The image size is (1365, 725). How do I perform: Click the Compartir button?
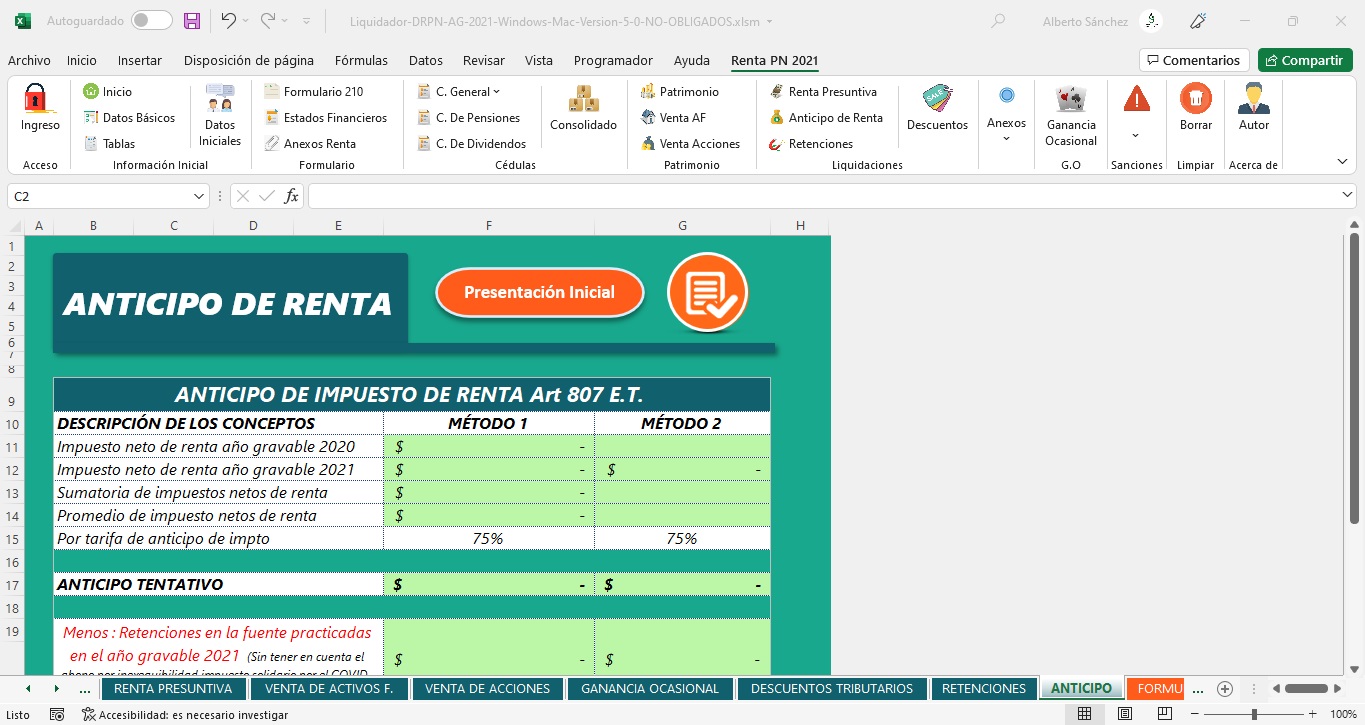[x=1305, y=60]
